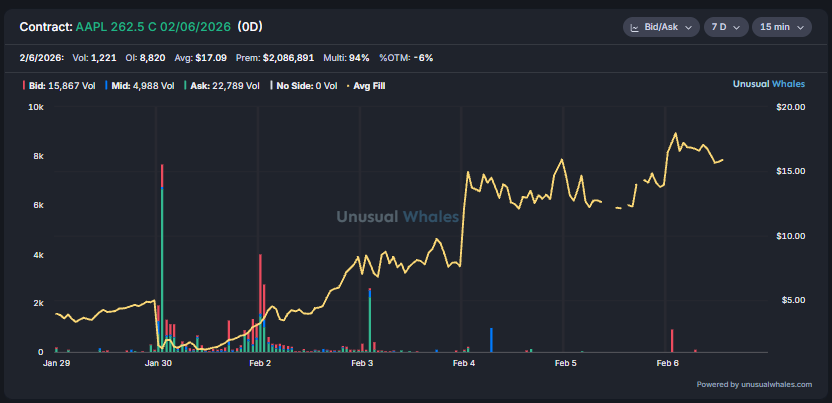This screenshot has height=403, width=832.
Task: Click the Powered by unusualwhales.com link
Action: [755, 384]
